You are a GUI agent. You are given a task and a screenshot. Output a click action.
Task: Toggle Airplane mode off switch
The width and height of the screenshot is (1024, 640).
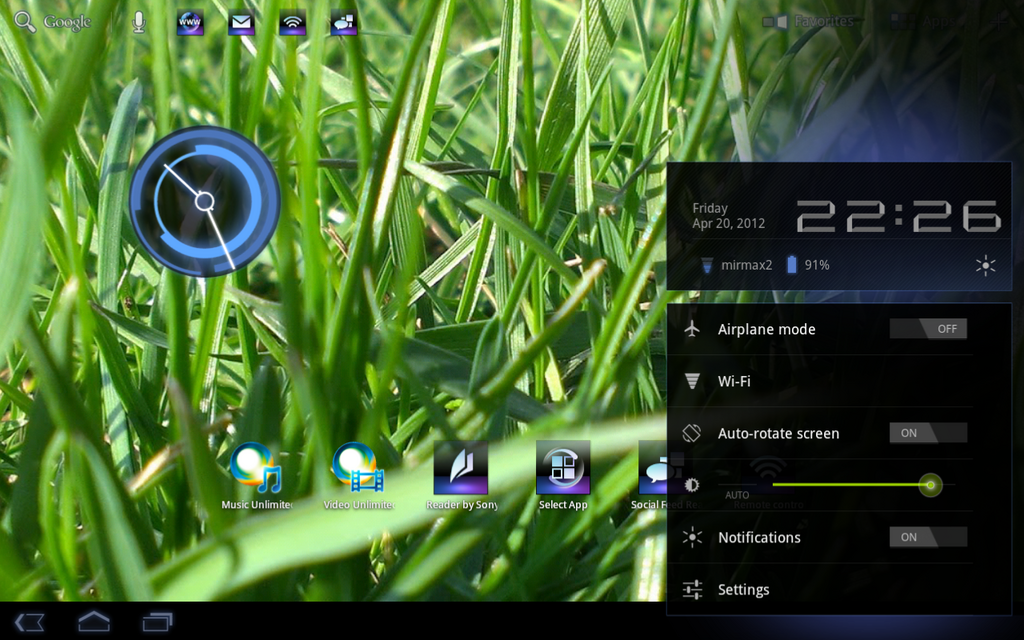[928, 328]
